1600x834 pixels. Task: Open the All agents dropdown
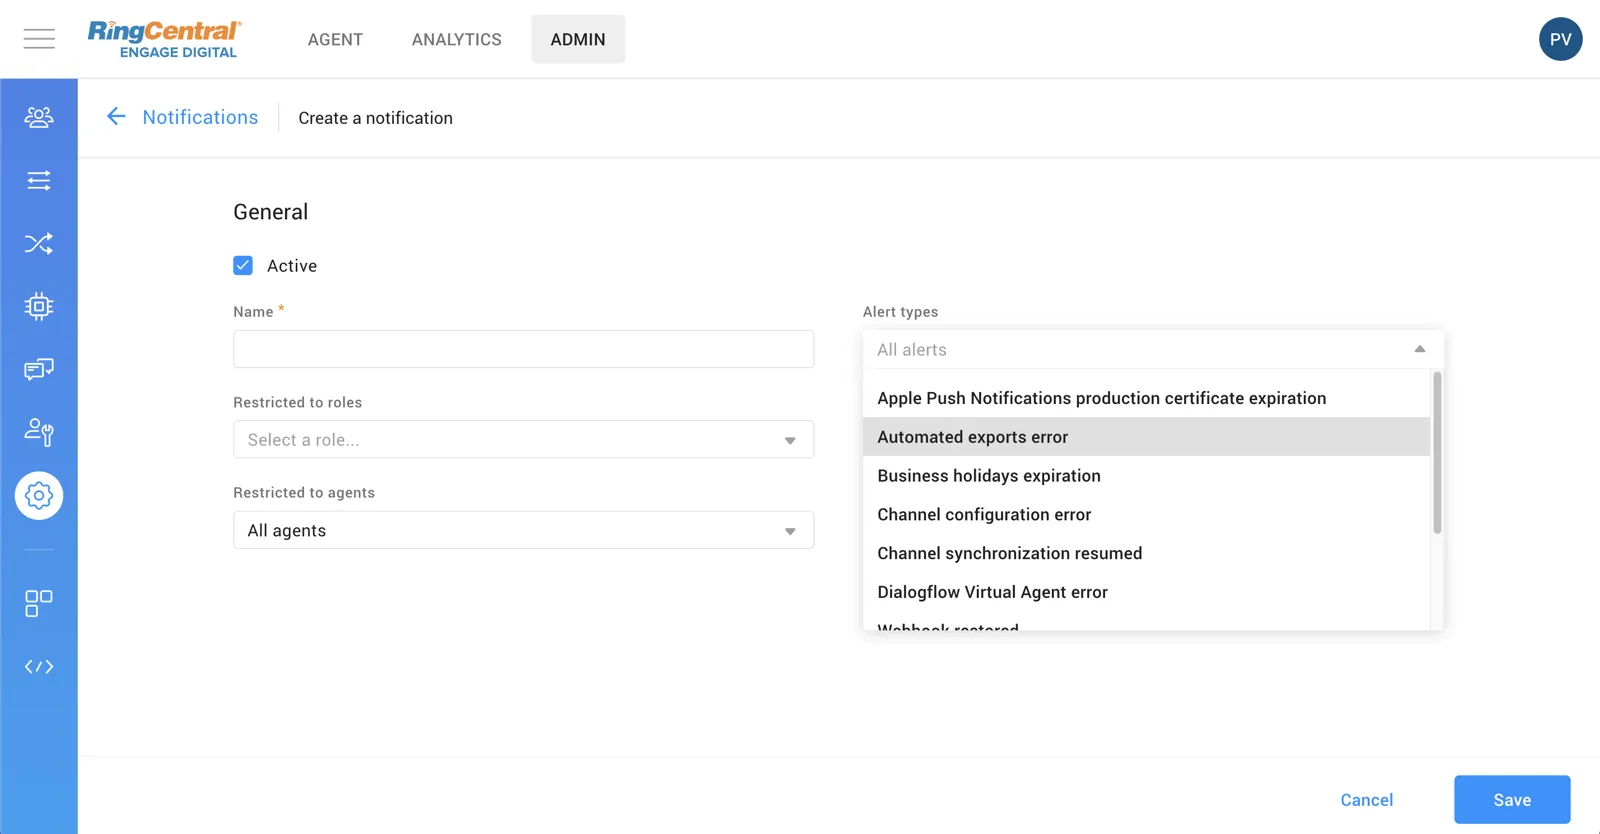(x=523, y=530)
